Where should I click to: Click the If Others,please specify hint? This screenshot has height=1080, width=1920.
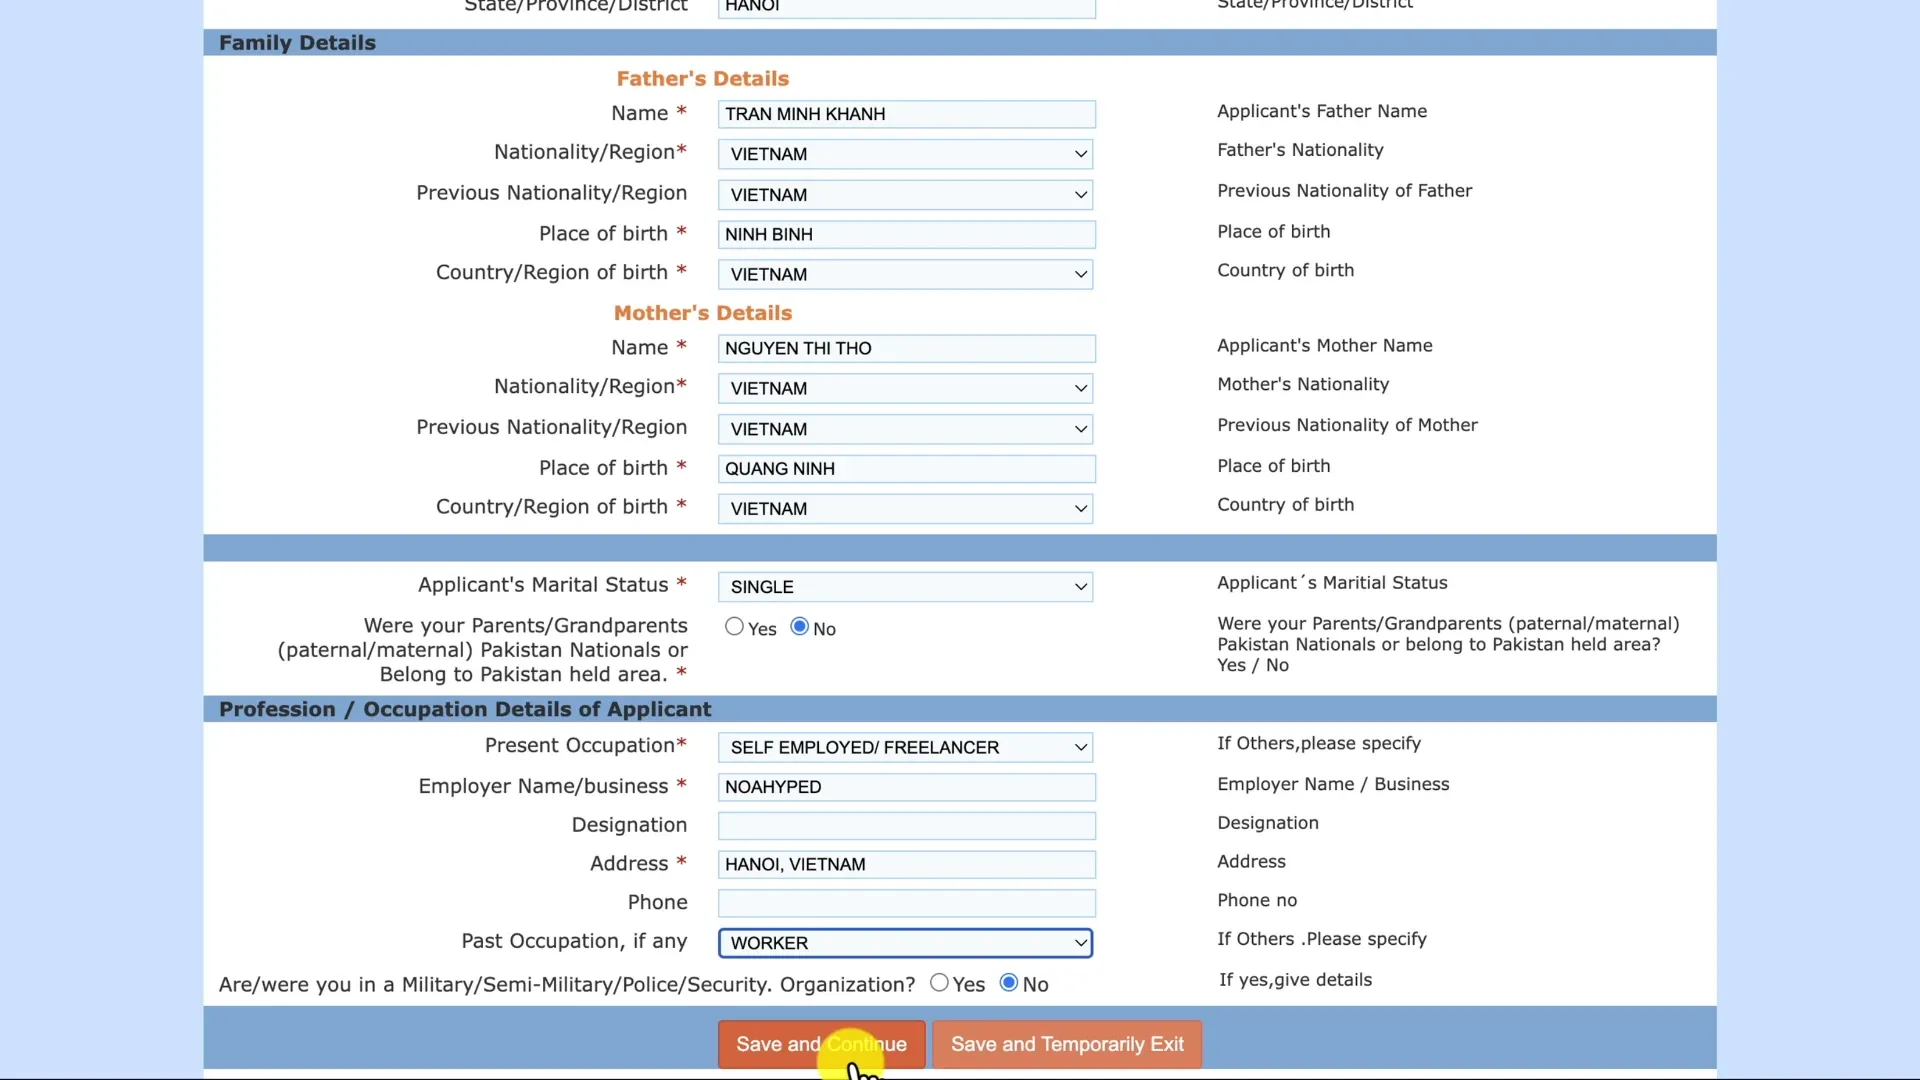coord(1318,743)
